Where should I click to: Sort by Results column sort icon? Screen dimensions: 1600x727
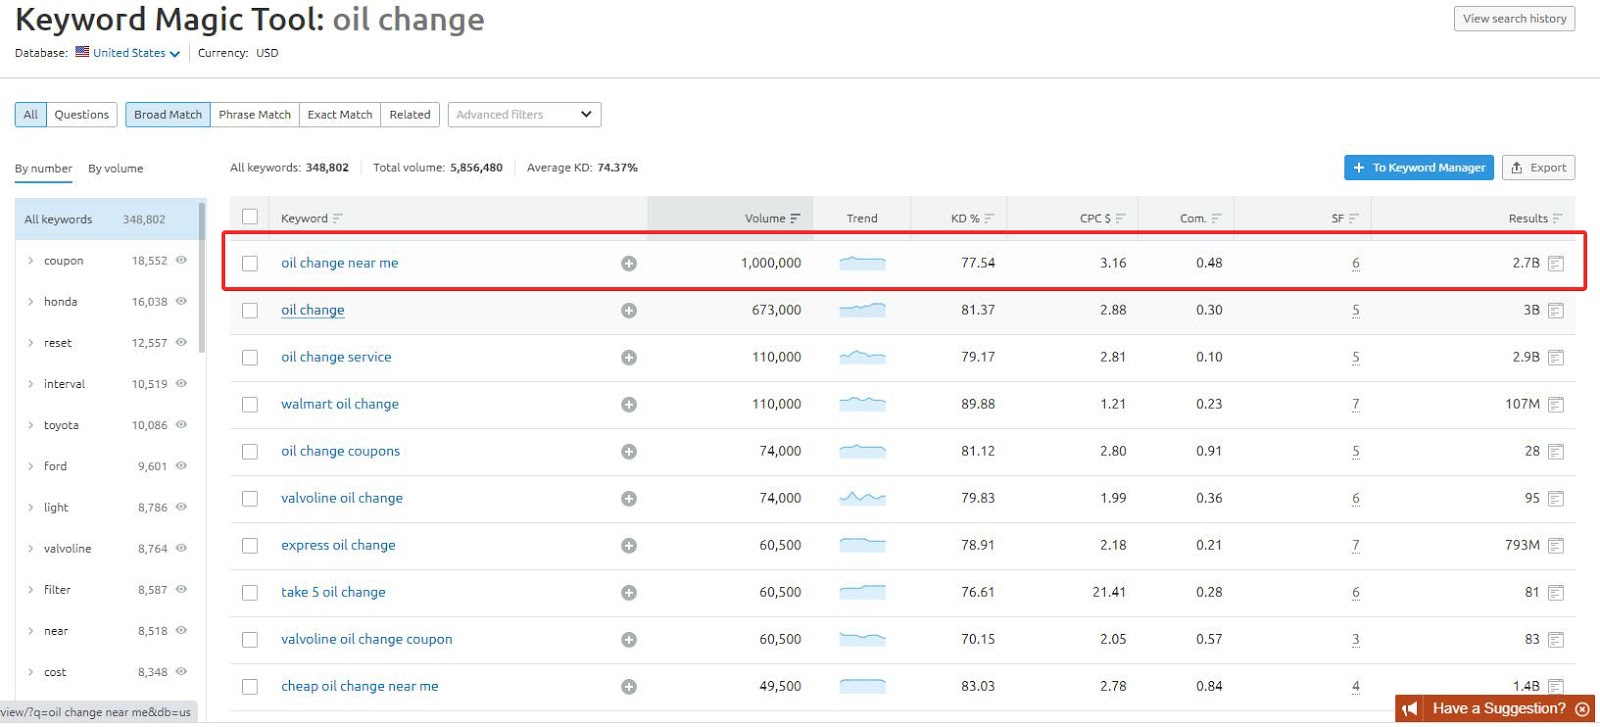tap(1557, 218)
